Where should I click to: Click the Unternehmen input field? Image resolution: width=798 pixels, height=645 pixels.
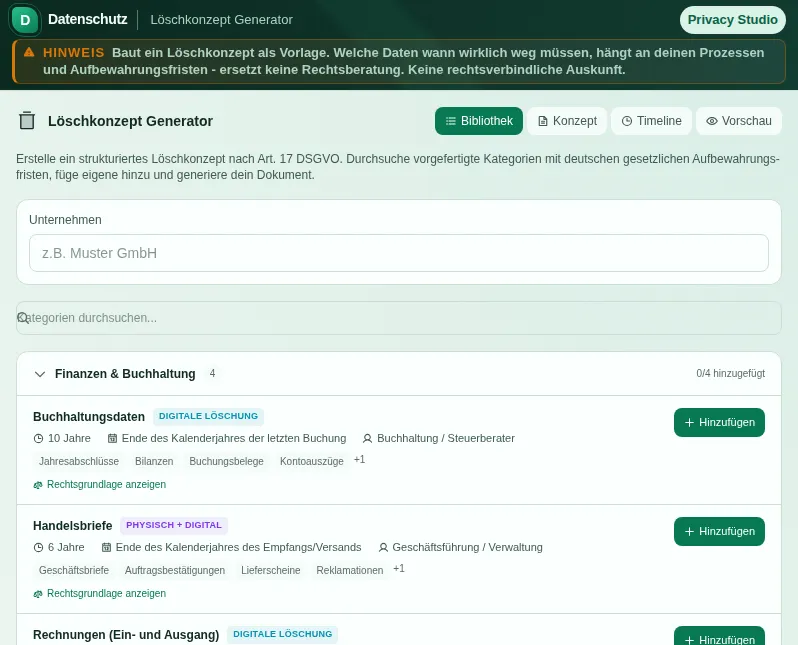click(398, 253)
